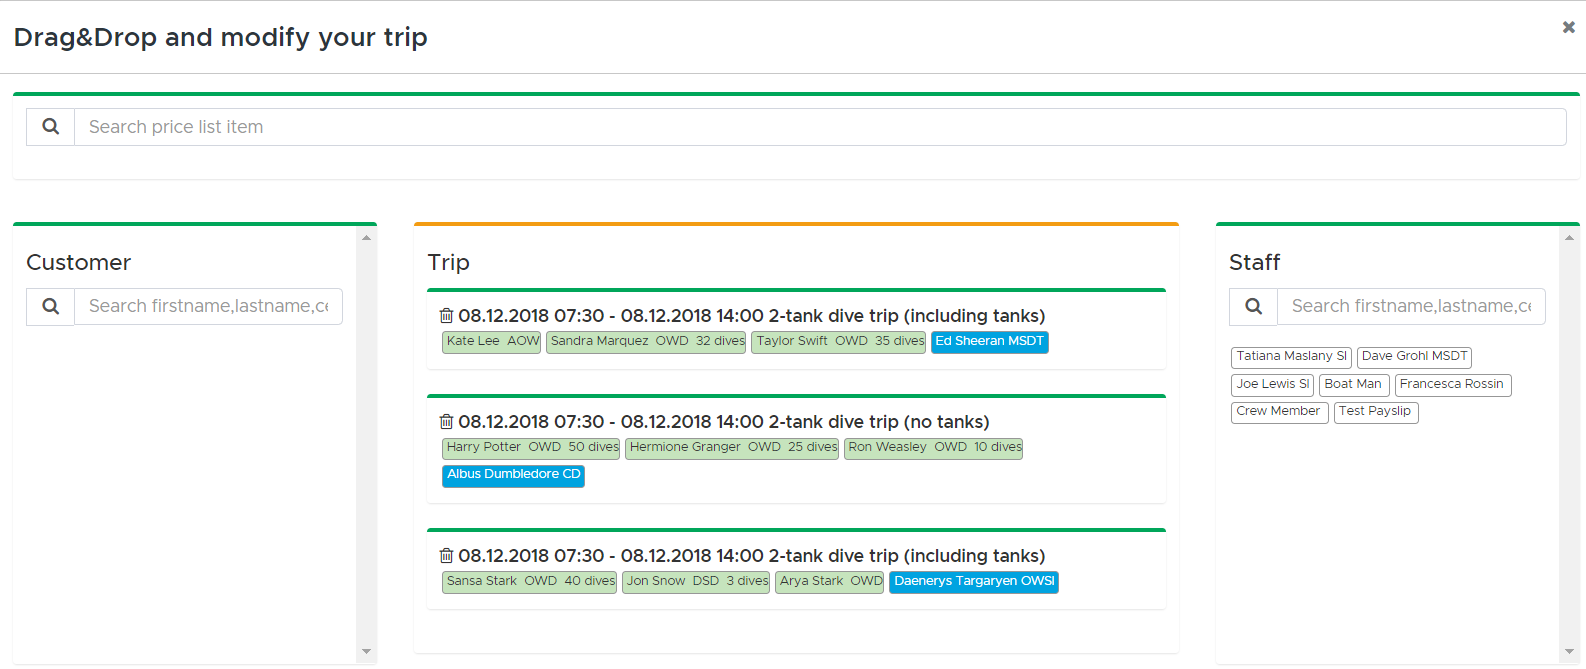The height and width of the screenshot is (669, 1586).
Task: Select Daenerys Targaryen OWSI staff tag
Action: (x=974, y=582)
